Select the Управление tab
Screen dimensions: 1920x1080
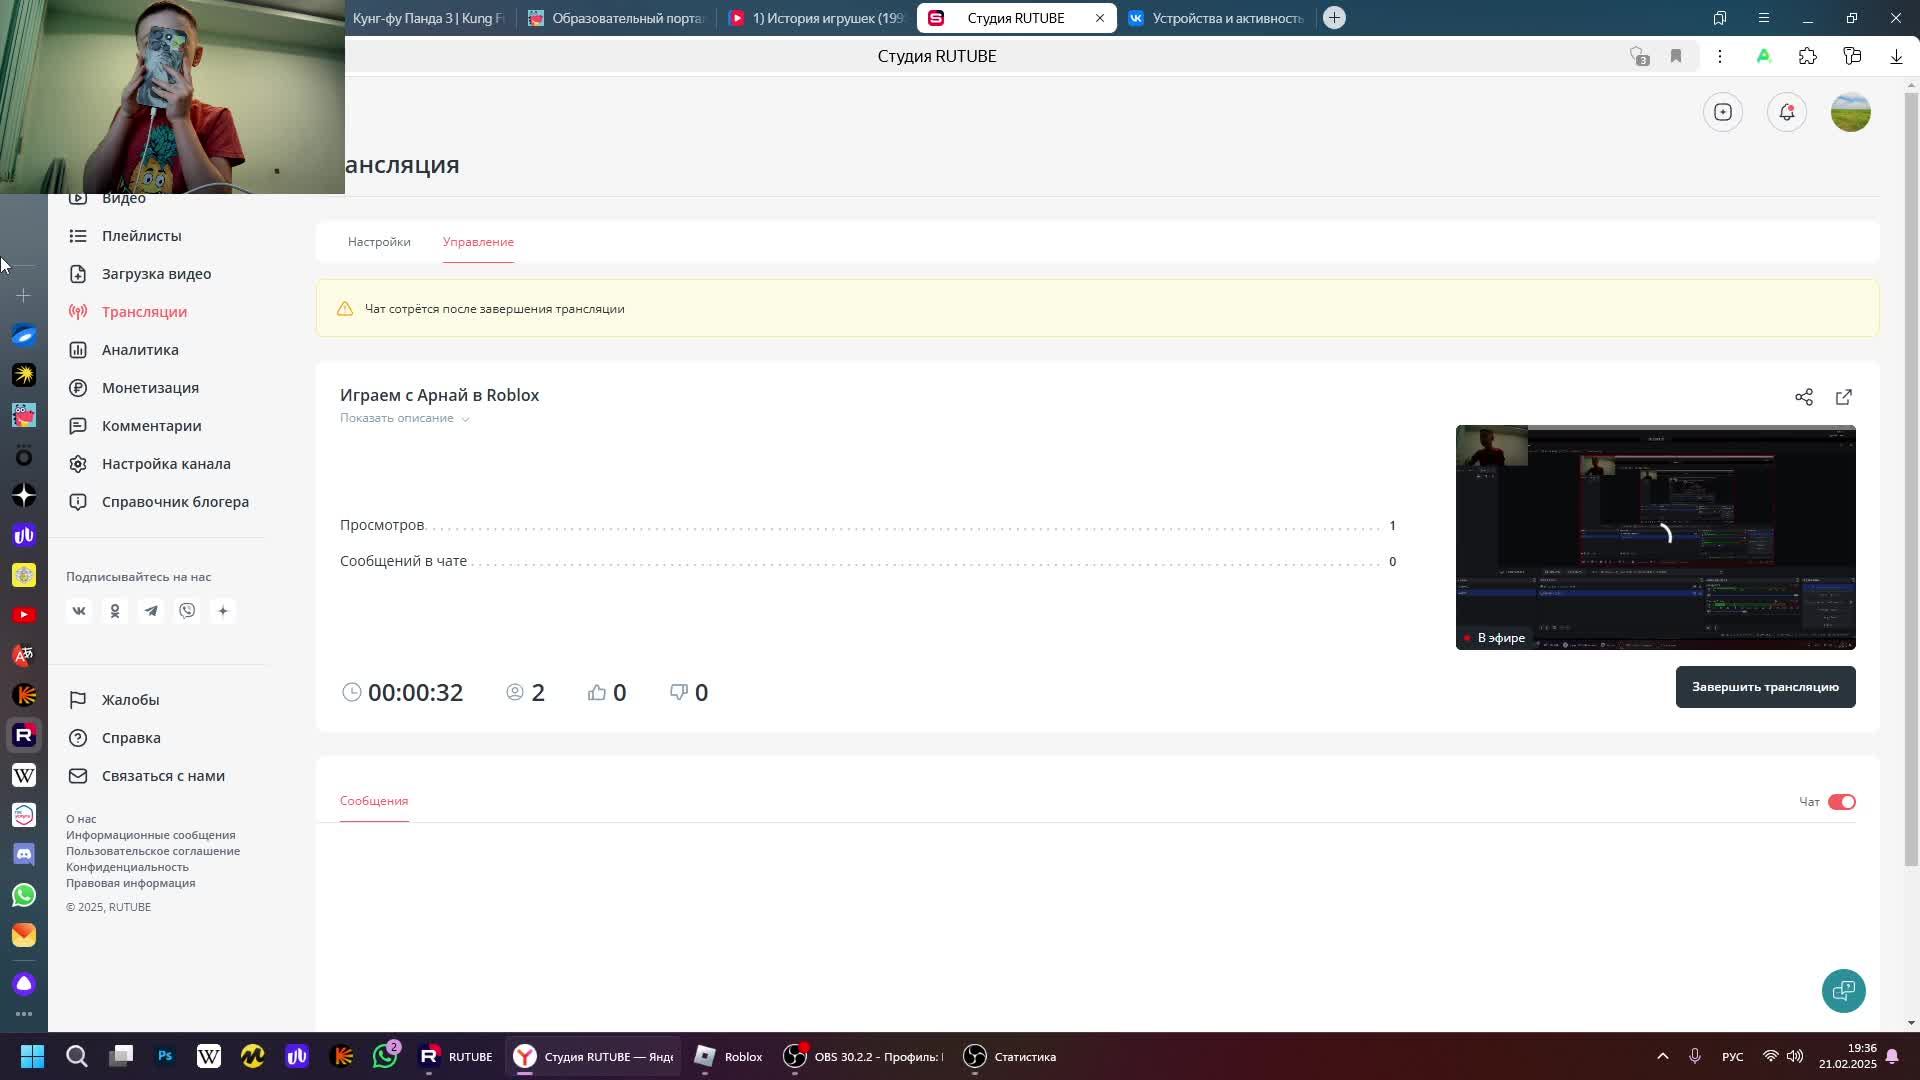(x=478, y=242)
